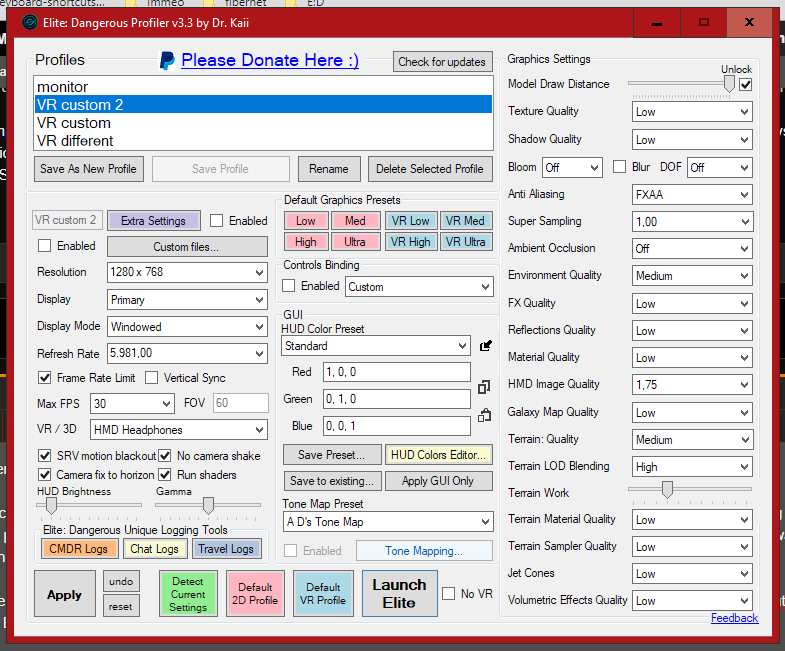Click the Red color value field
This screenshot has height=651, width=785.
point(397,372)
